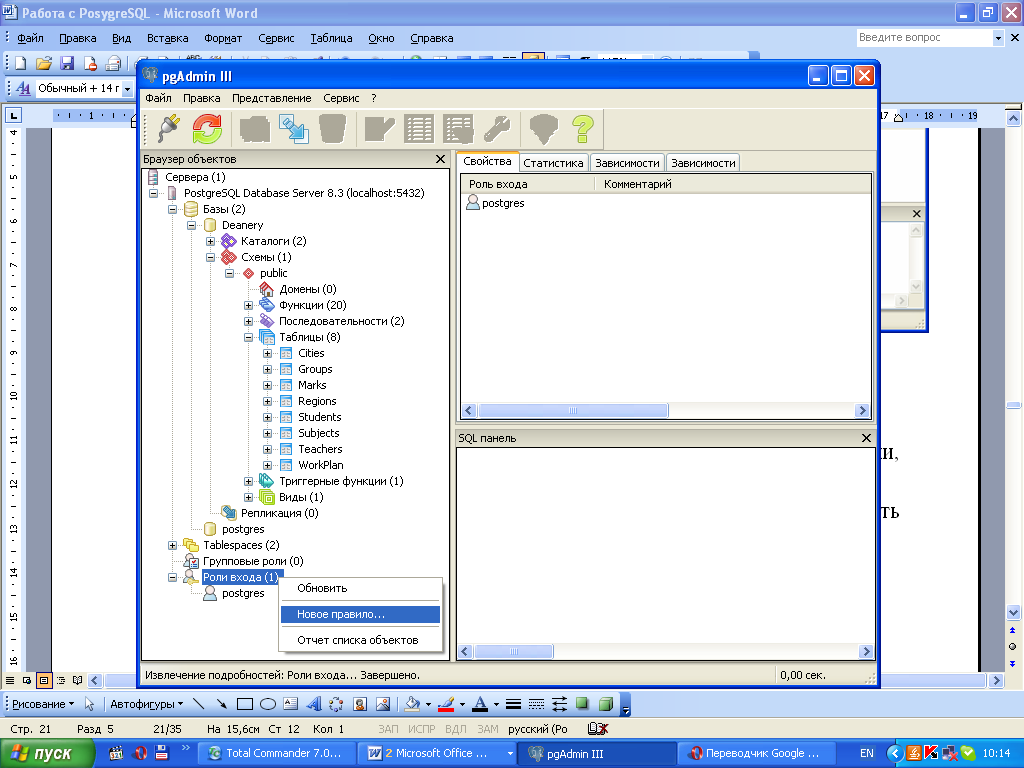This screenshot has height=768, width=1024.
Task: Click the 3-D style icon in drawing toolbar
Action: (x=606, y=704)
